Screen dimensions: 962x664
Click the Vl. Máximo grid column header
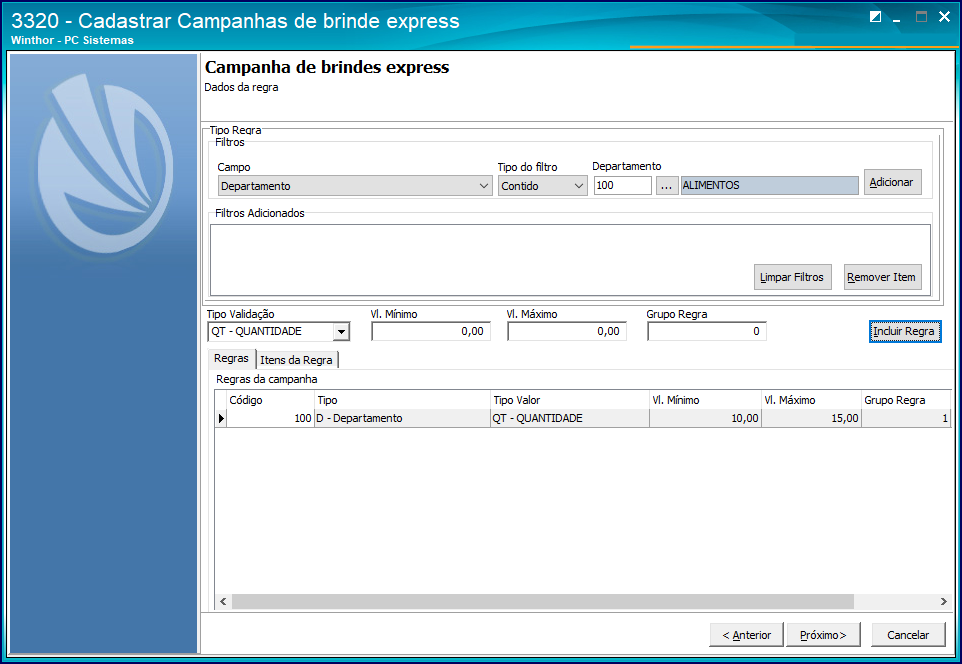pos(810,400)
